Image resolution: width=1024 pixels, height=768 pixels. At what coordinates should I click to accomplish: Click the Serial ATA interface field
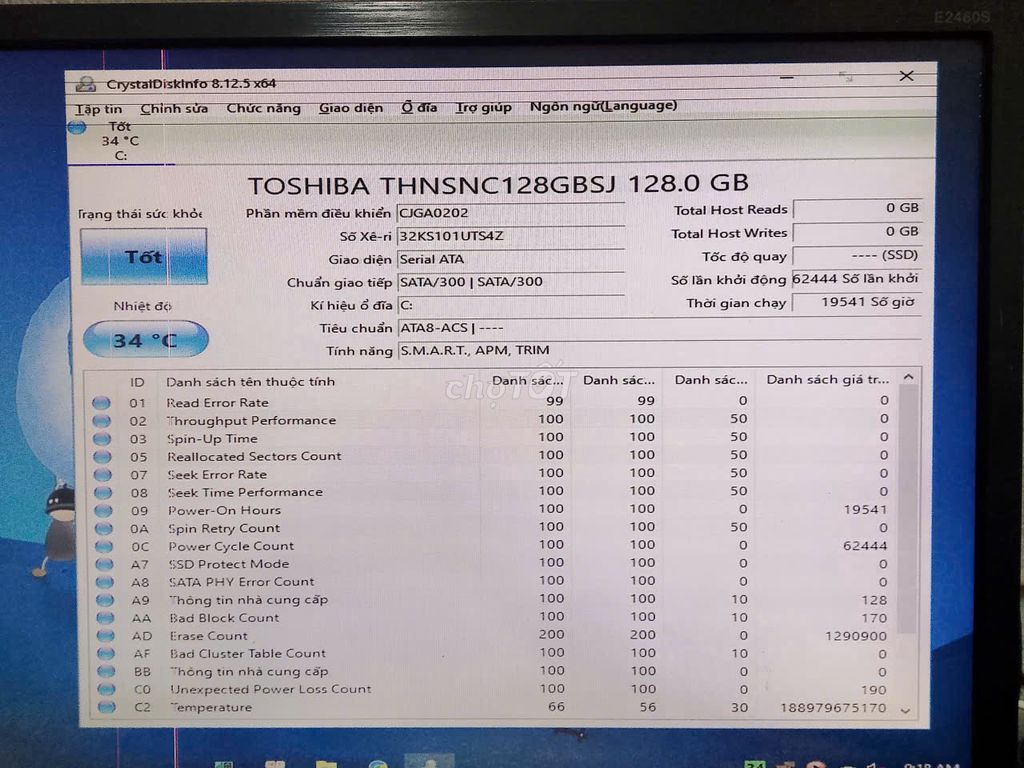[511, 259]
